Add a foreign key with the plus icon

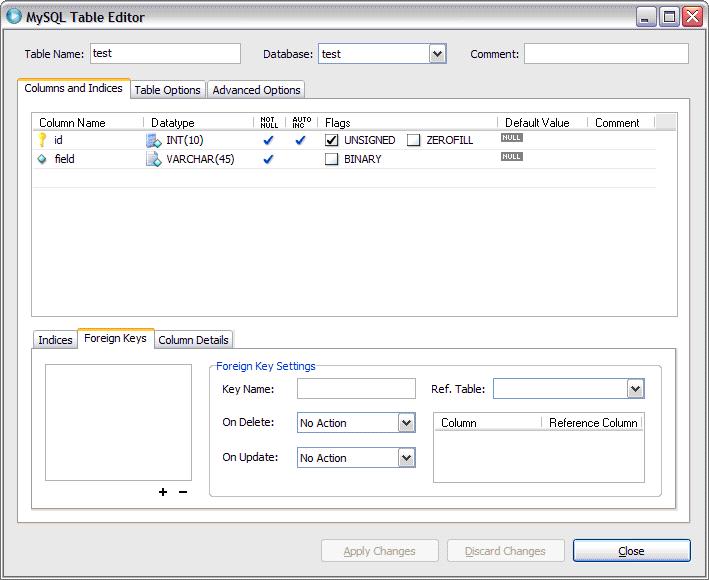point(163,492)
